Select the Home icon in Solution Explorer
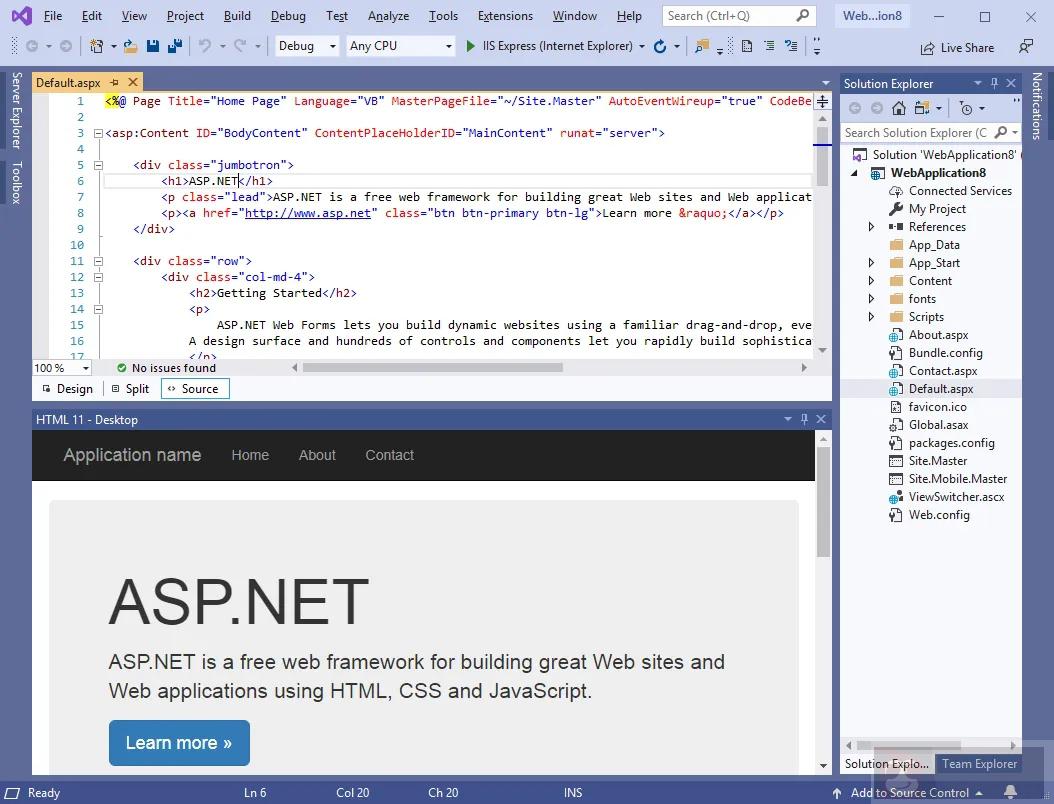This screenshot has width=1054, height=804. 898,108
